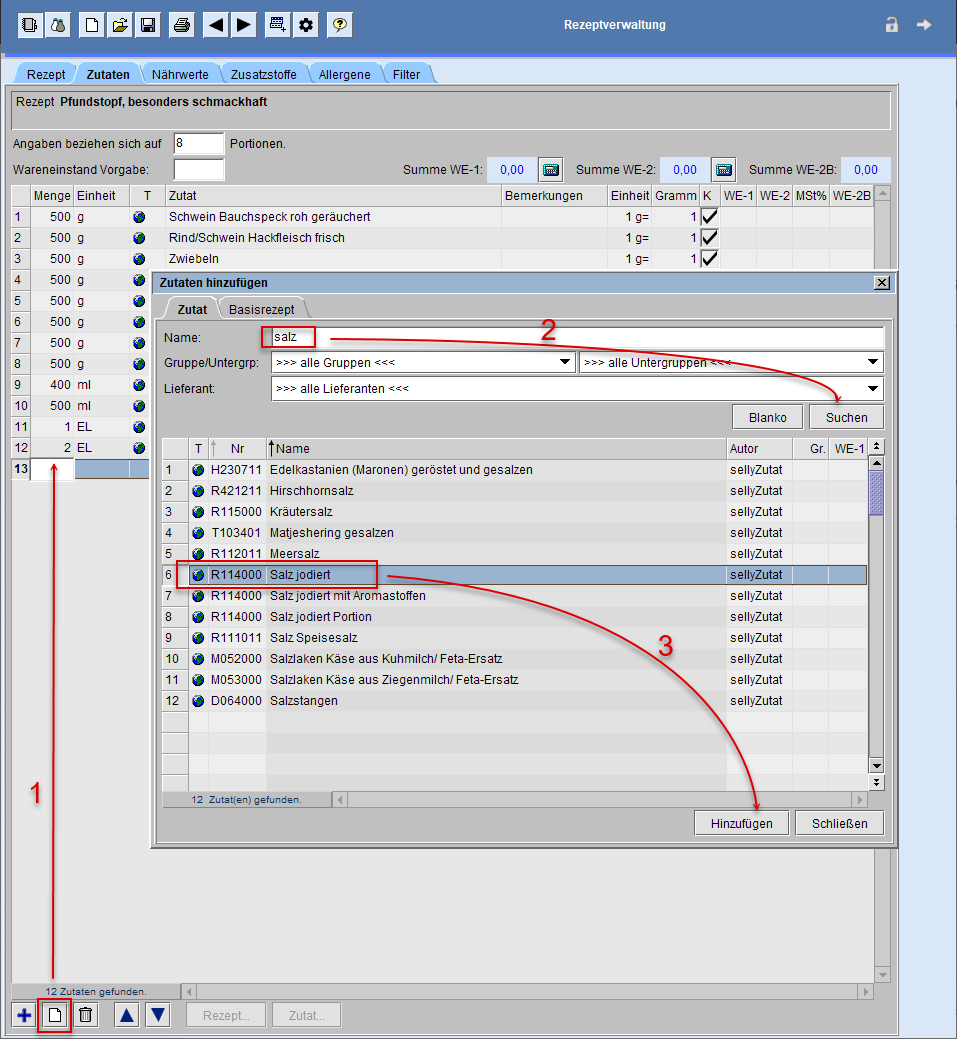Move ingredient up with blue triangle
Viewport: 957px width, 1039px height.
(x=127, y=1014)
